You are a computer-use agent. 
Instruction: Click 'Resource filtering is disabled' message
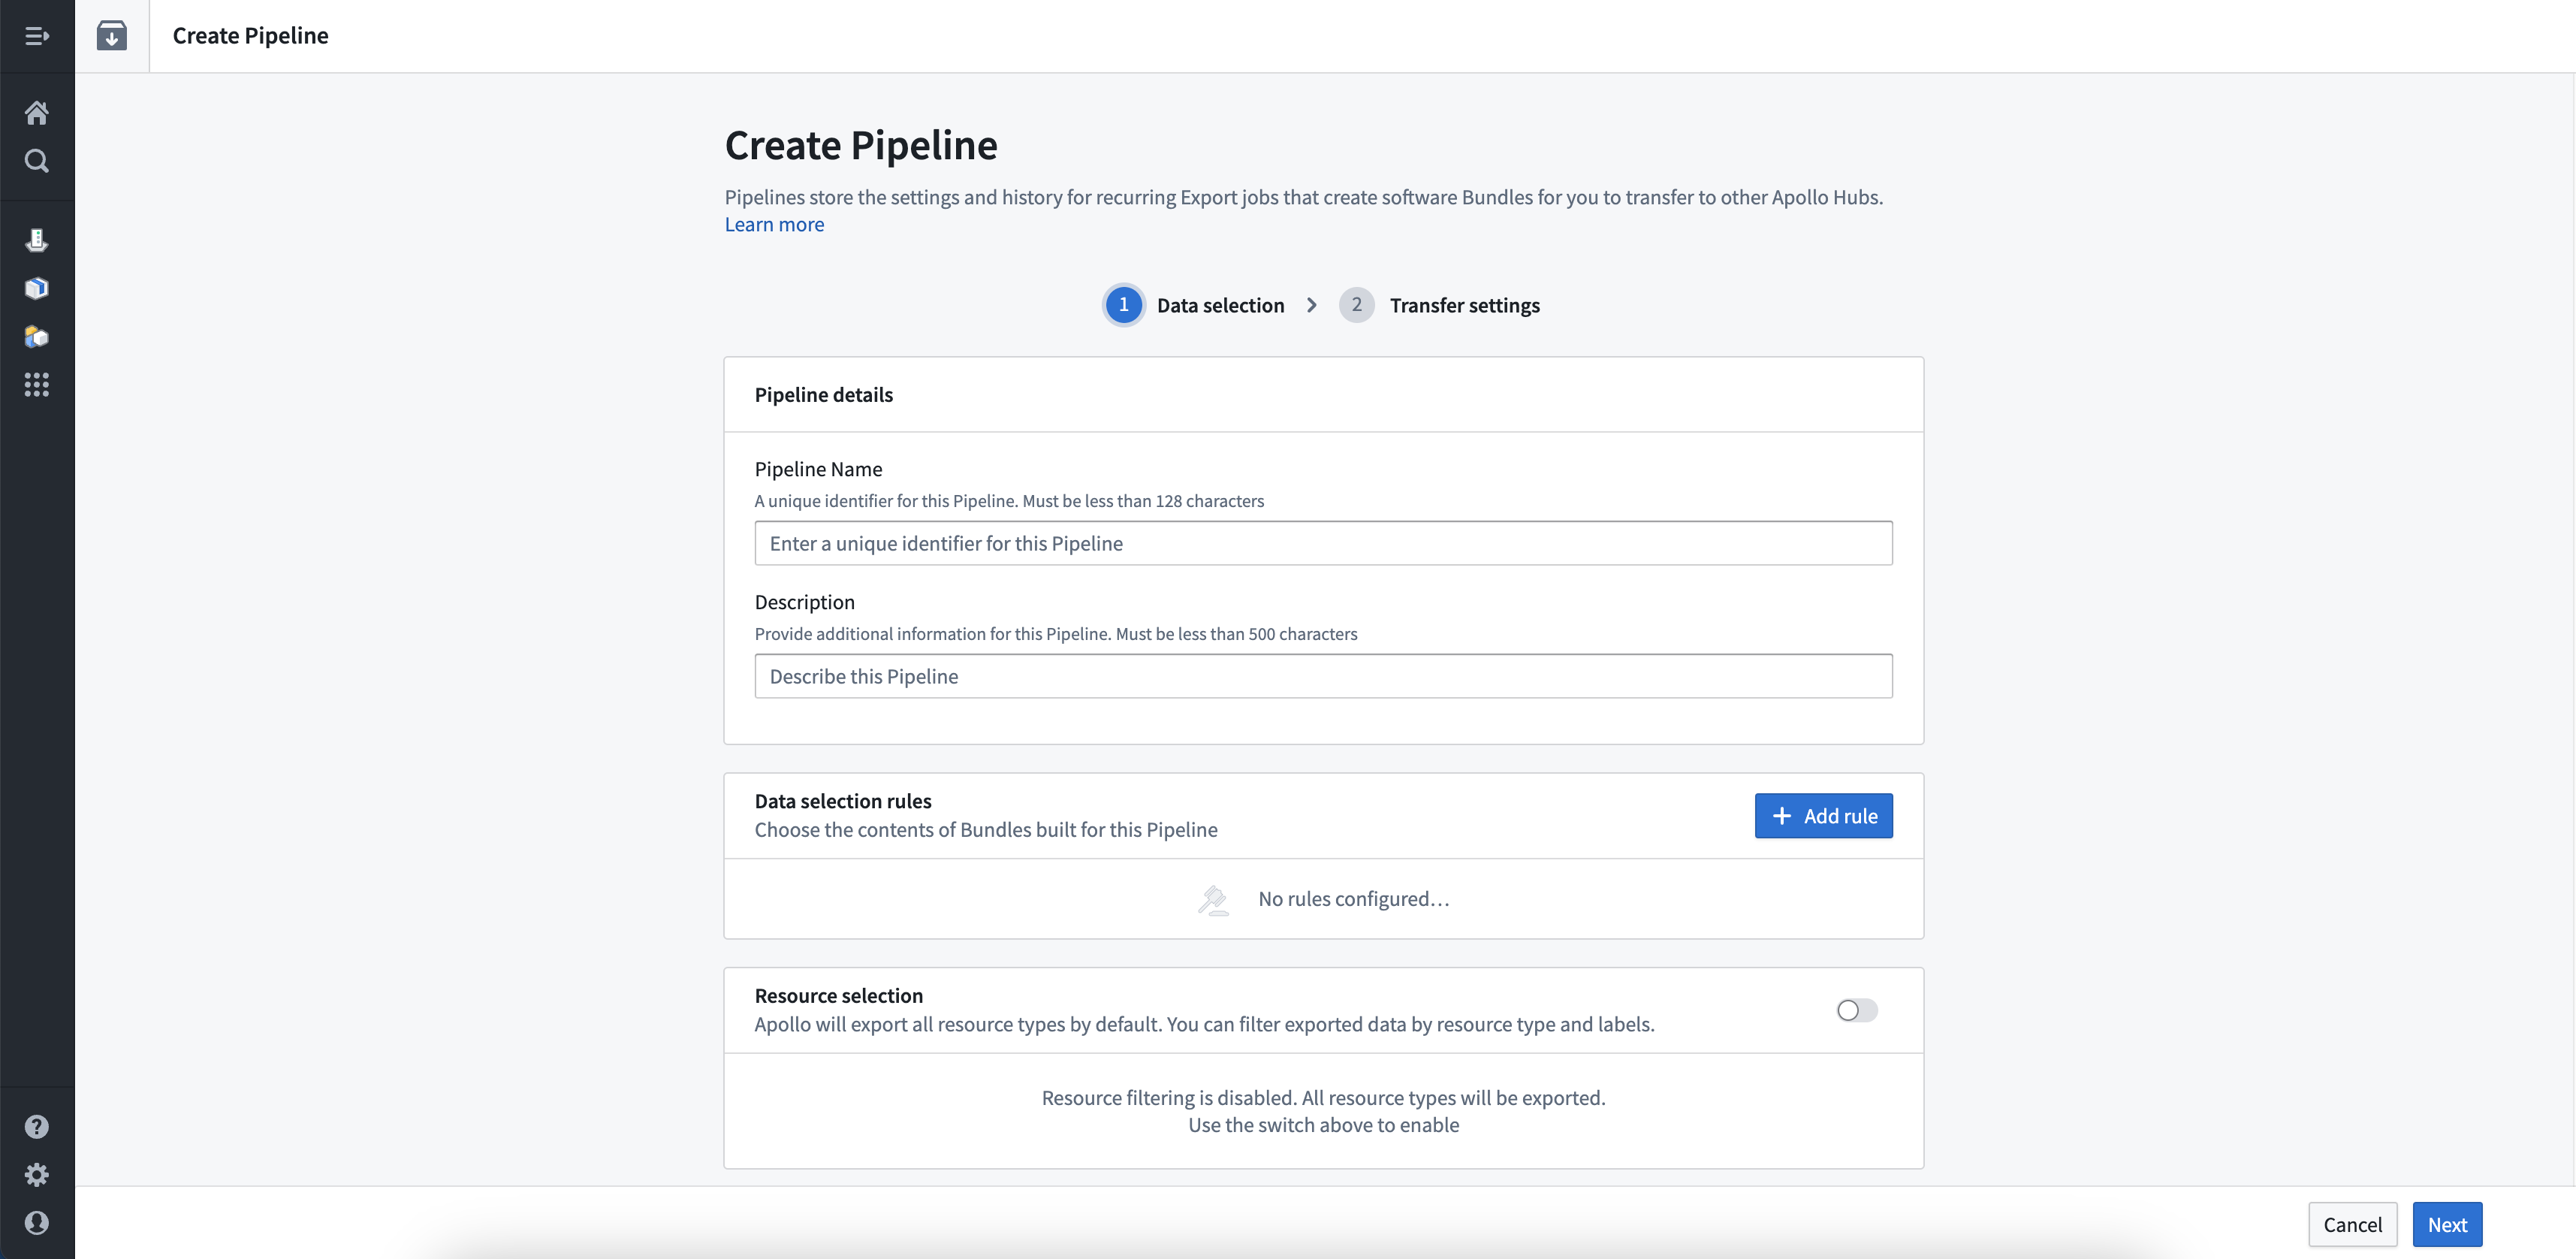point(1323,1098)
